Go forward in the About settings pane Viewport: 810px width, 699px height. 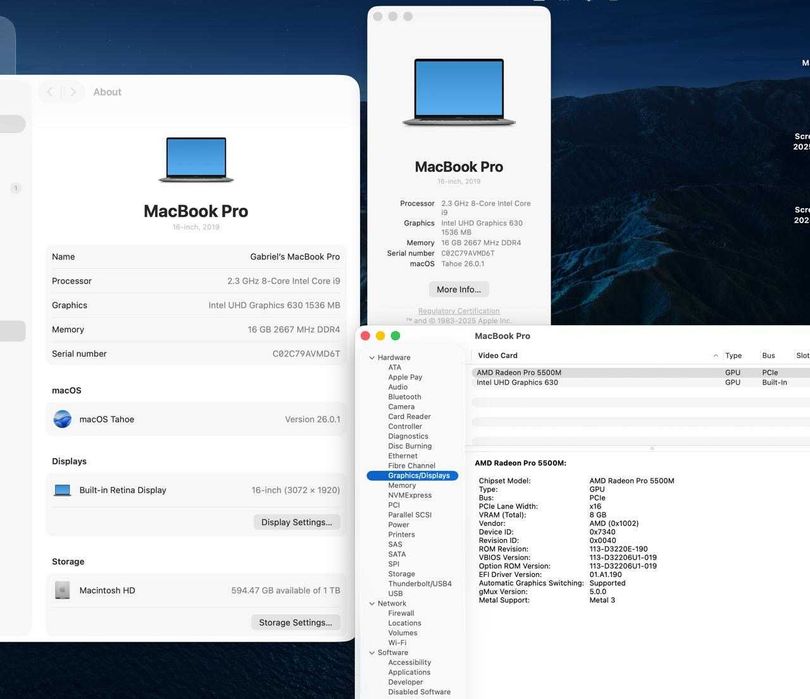(73, 92)
